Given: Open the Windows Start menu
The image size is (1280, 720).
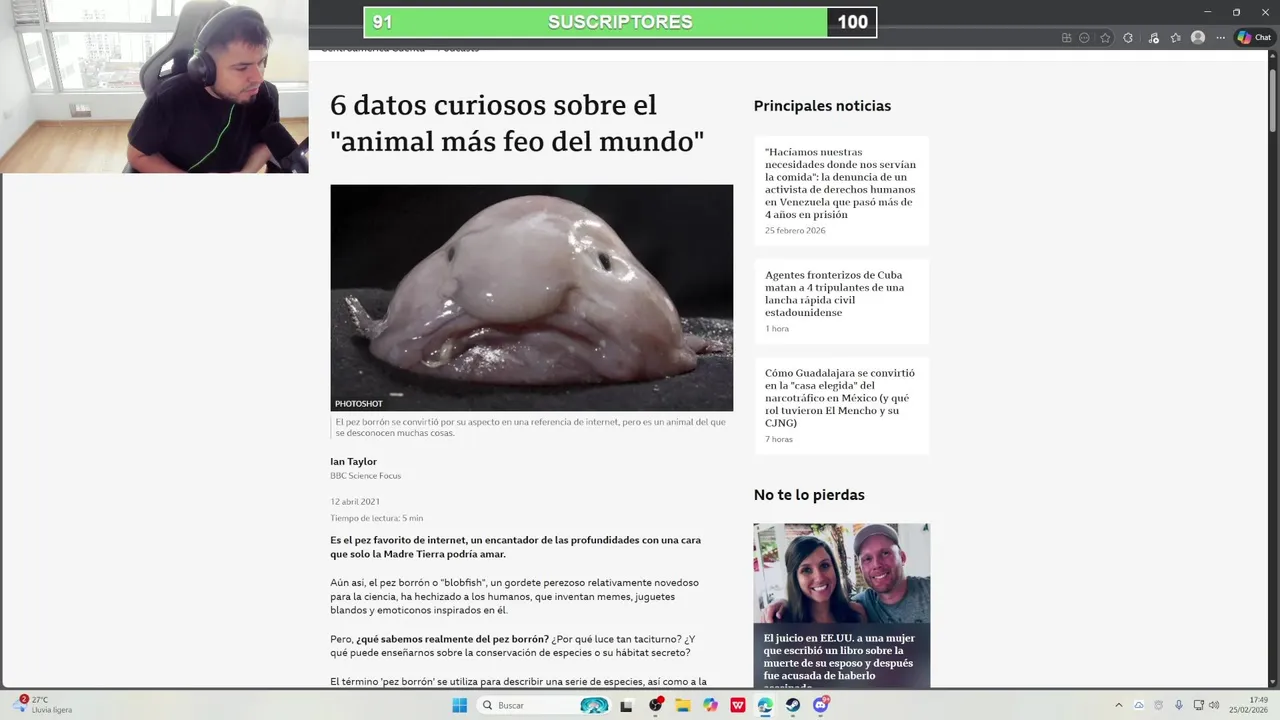Looking at the screenshot, I should tap(460, 705).
